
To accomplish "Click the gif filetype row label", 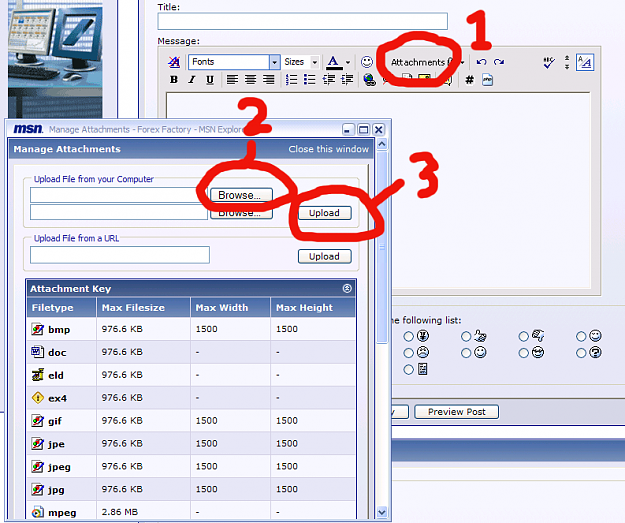I will tap(55, 421).
